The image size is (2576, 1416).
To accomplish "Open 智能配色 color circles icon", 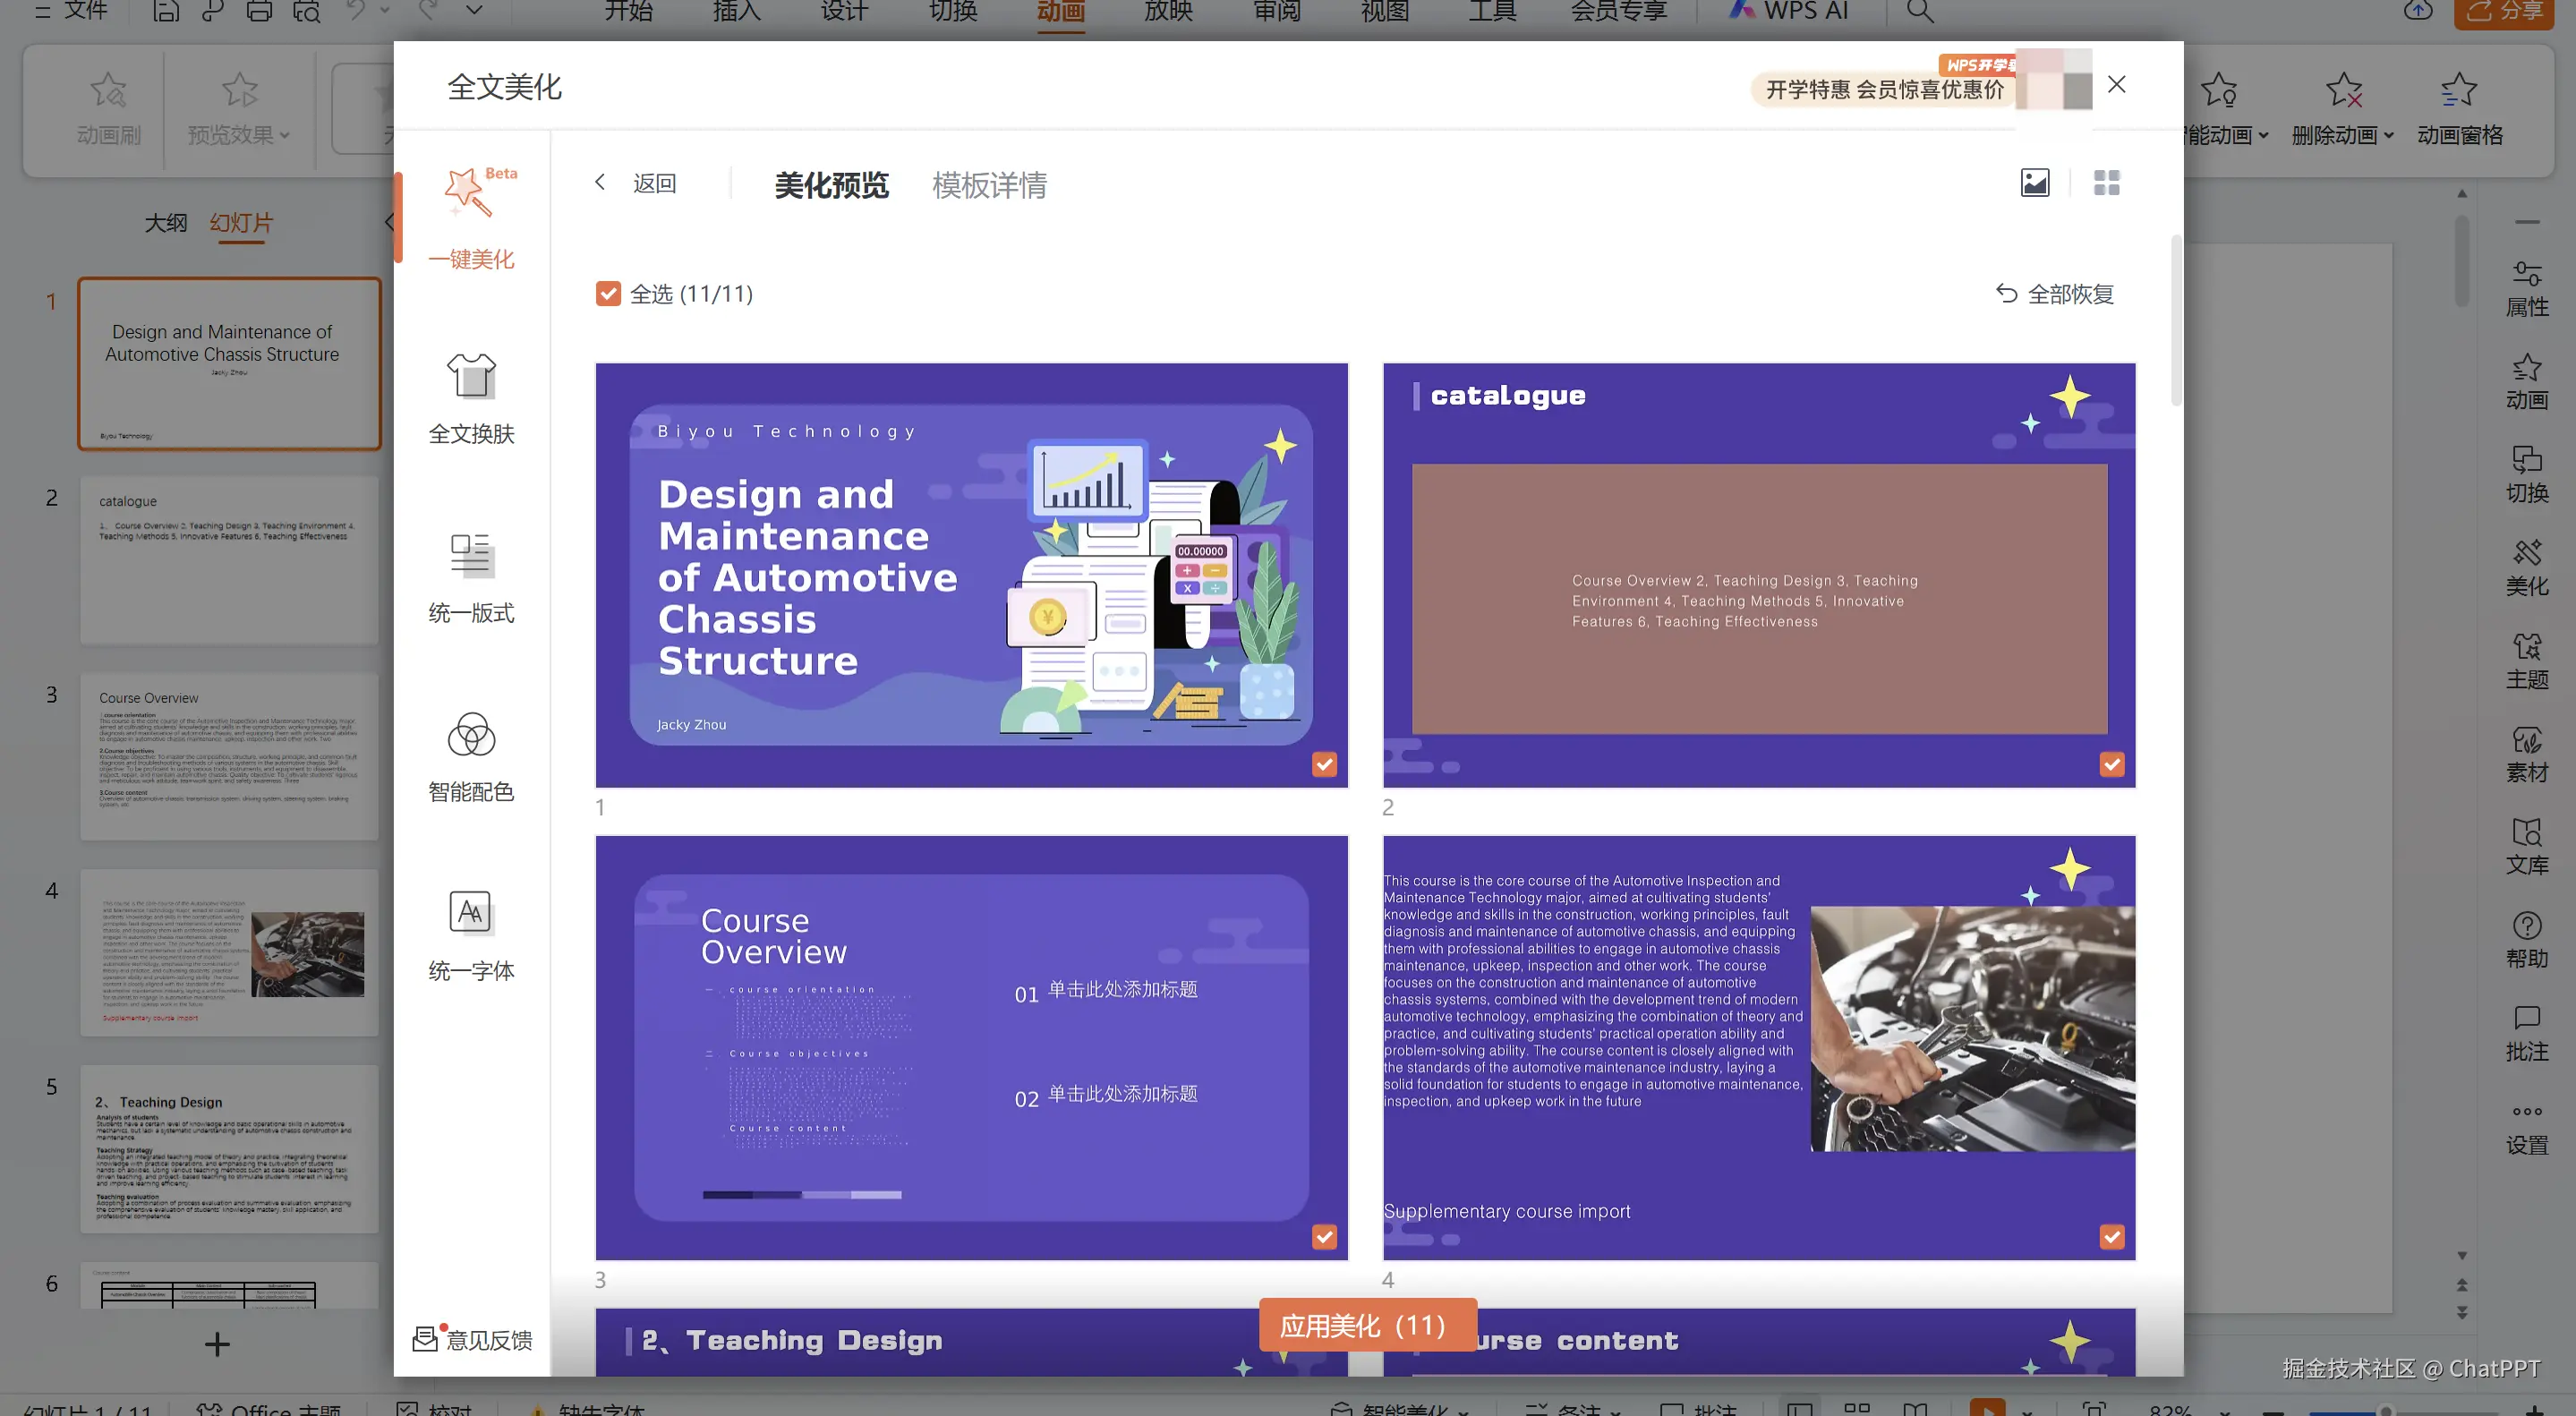I will [x=471, y=735].
